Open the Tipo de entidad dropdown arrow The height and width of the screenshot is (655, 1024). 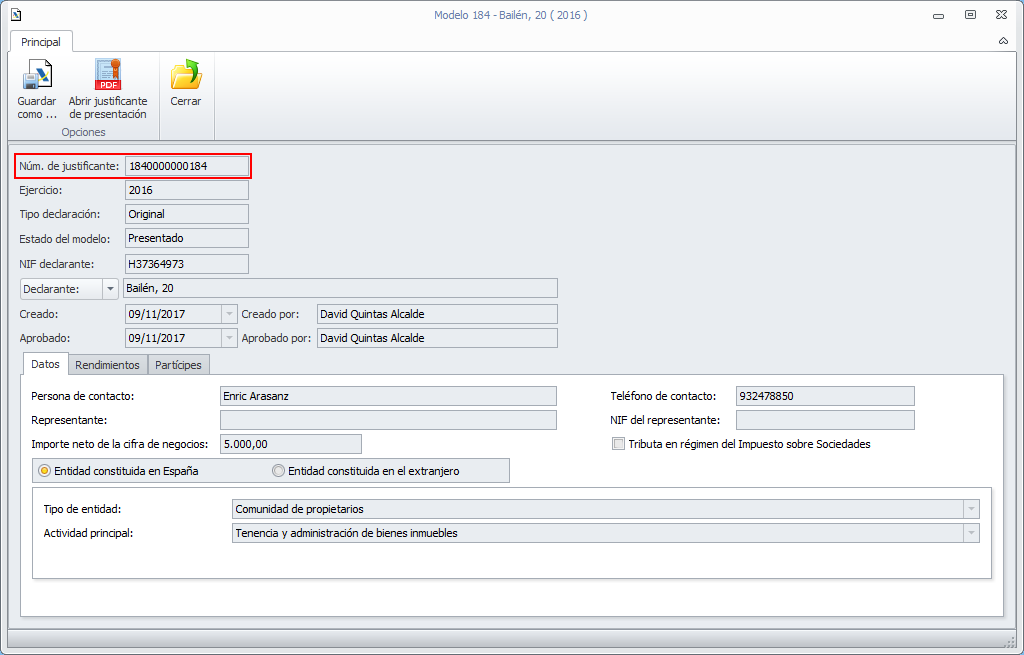click(971, 509)
